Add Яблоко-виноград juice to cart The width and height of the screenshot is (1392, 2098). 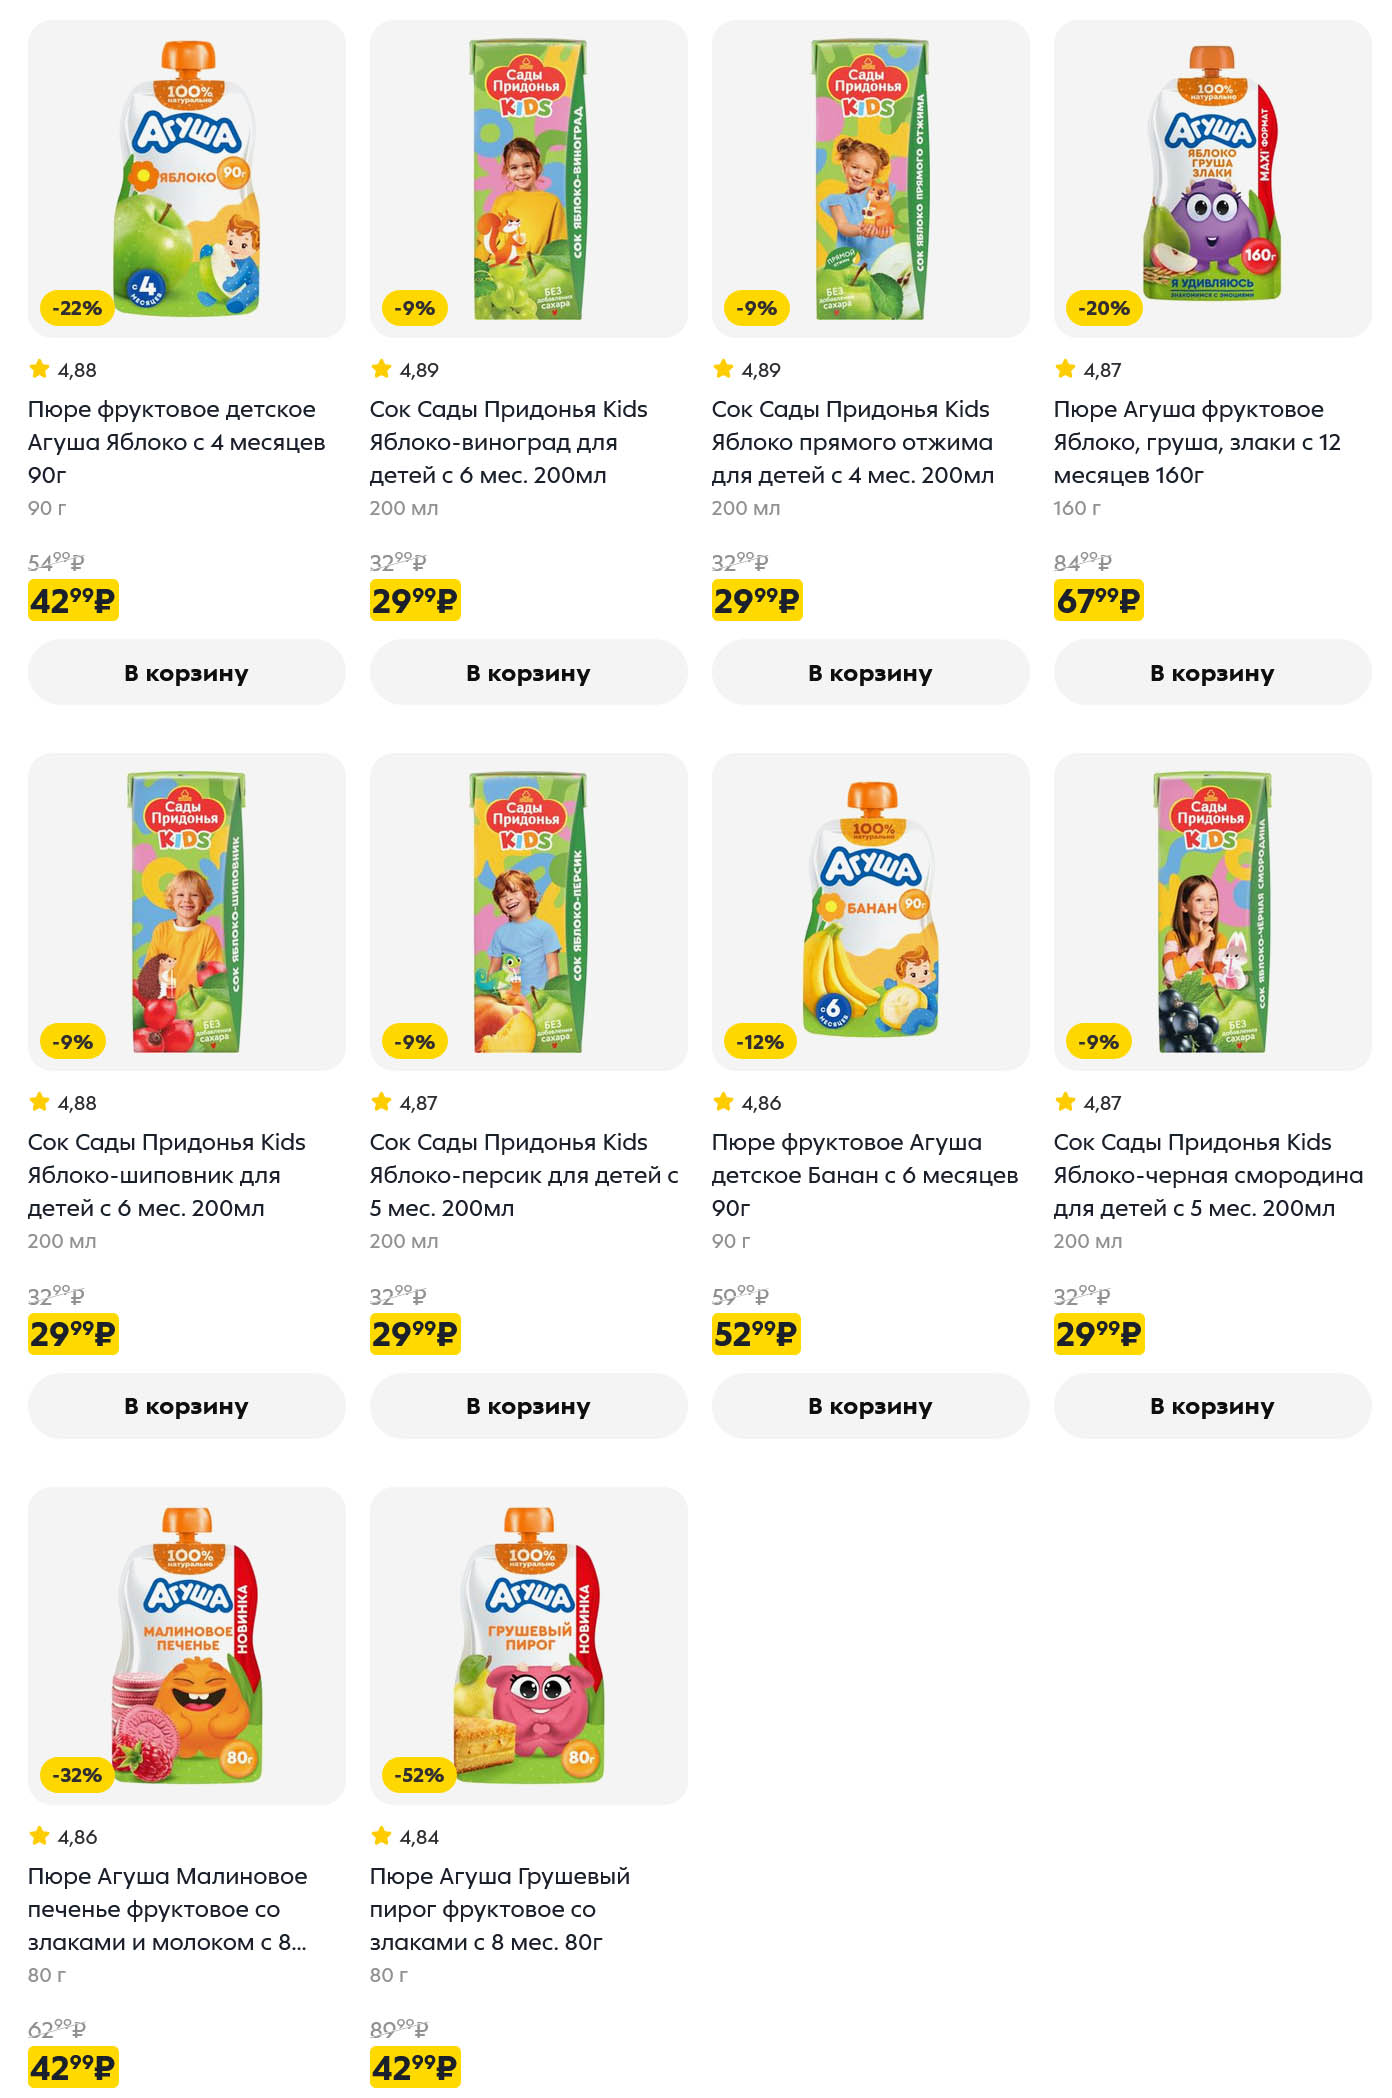point(528,673)
